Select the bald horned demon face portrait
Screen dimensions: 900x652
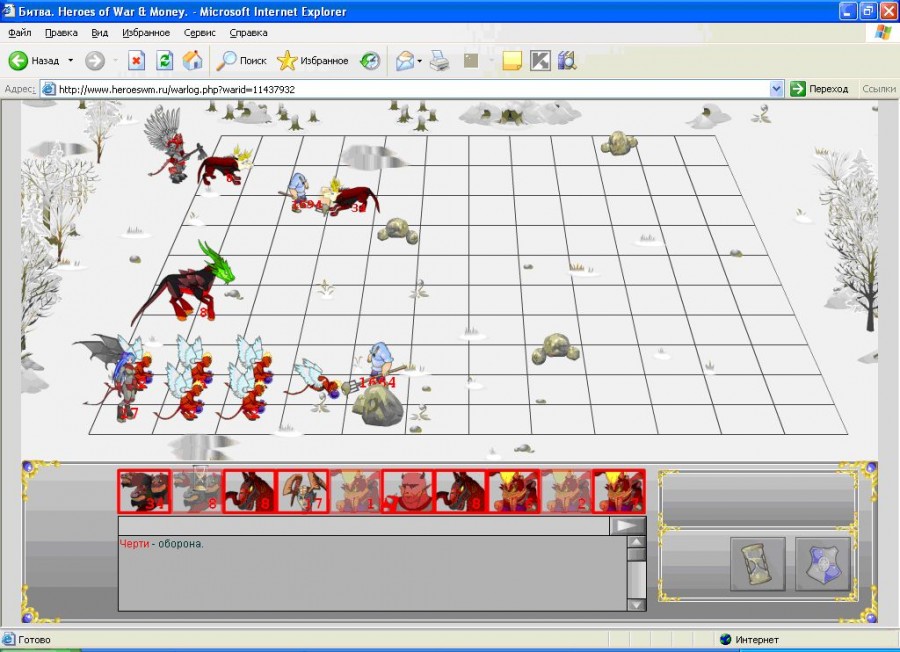408,491
